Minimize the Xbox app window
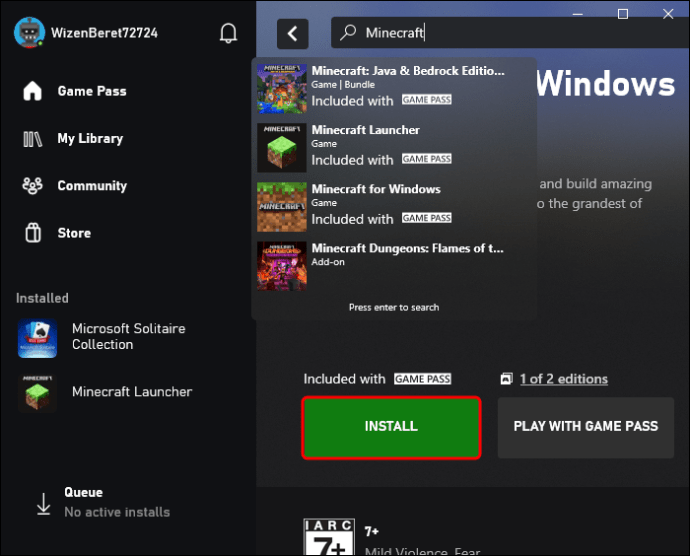This screenshot has width=690, height=556. coord(578,14)
